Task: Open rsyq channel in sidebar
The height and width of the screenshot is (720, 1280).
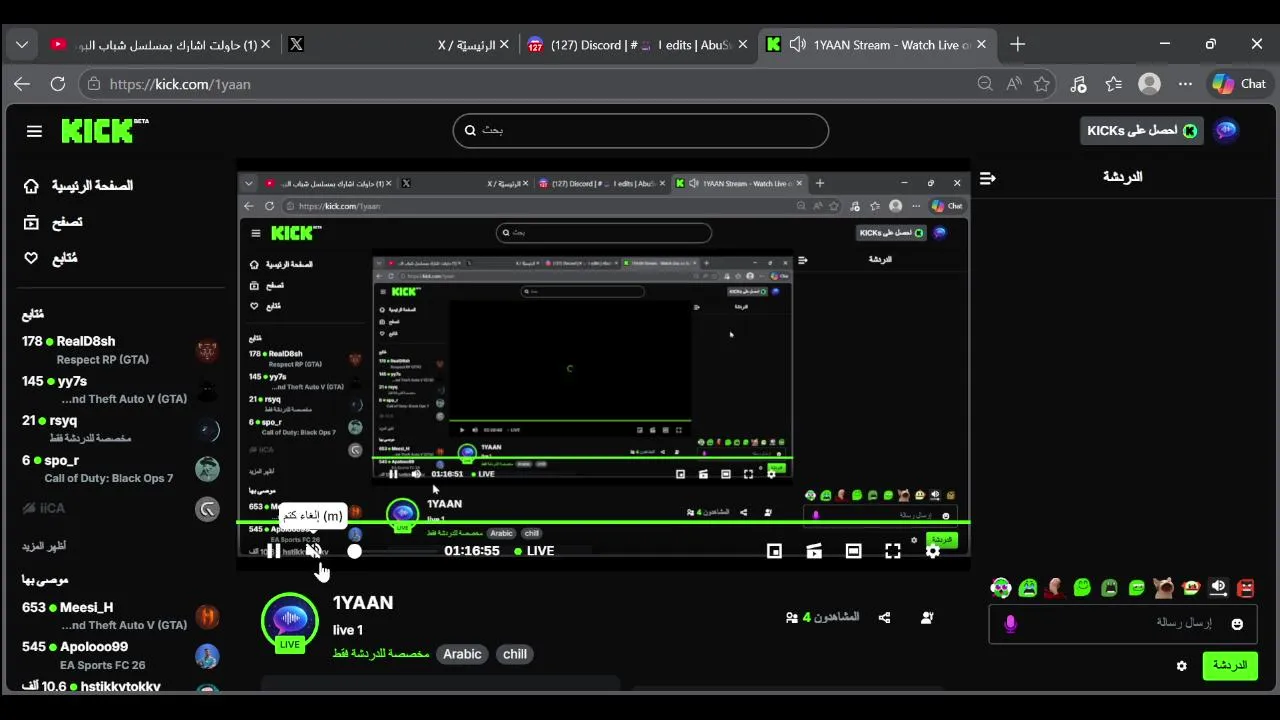Action: 120,429
